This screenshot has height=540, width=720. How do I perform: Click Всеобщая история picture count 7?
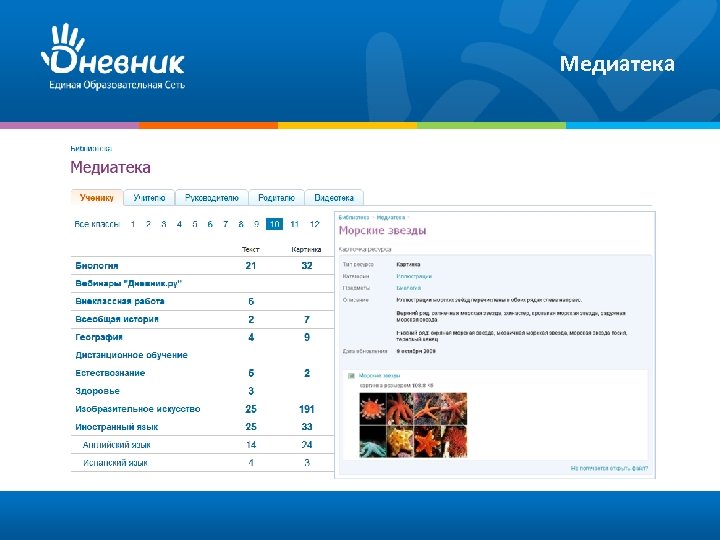coord(307,319)
